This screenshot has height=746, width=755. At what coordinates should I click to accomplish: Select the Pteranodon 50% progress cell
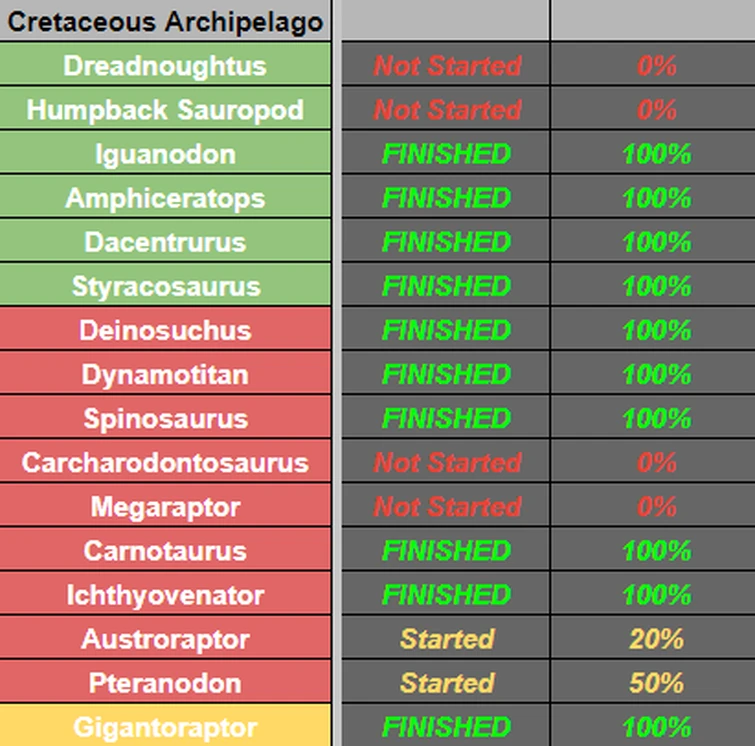(x=653, y=682)
